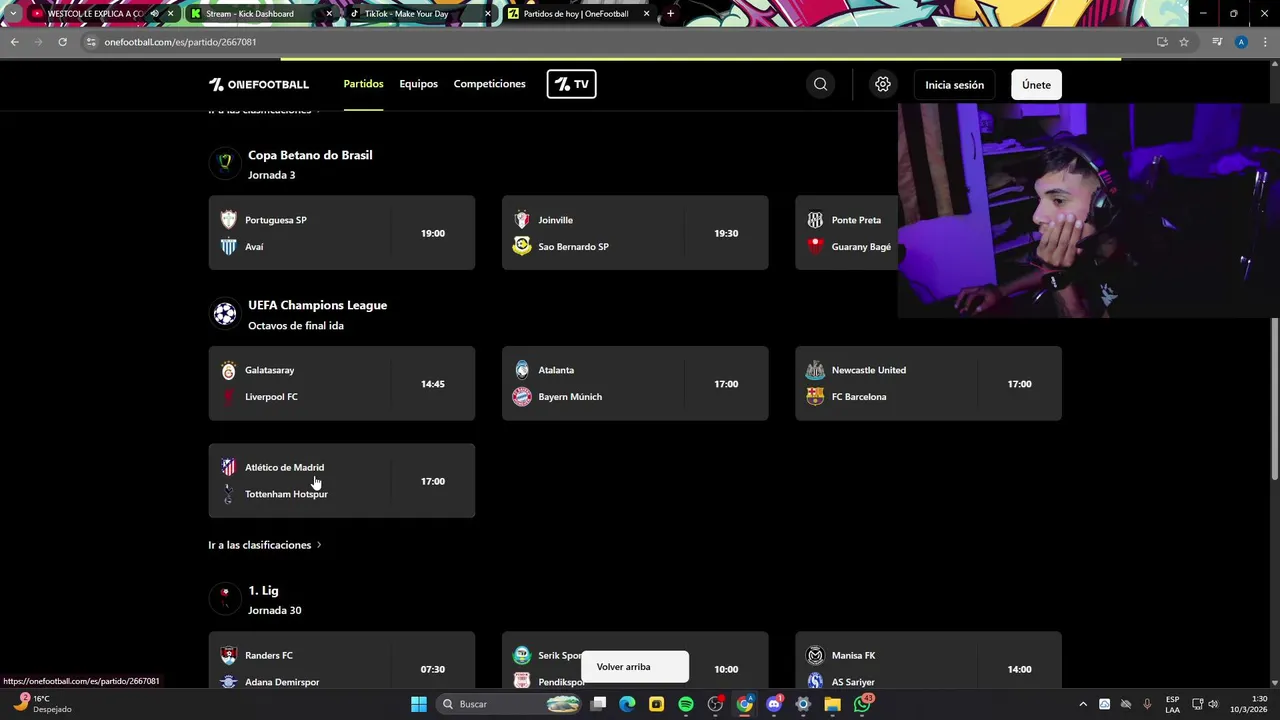Viewport: 1280px width, 720px height.
Task: Open the Newcastle United vs FC Barcelona match card
Action: pyautogui.click(x=928, y=383)
